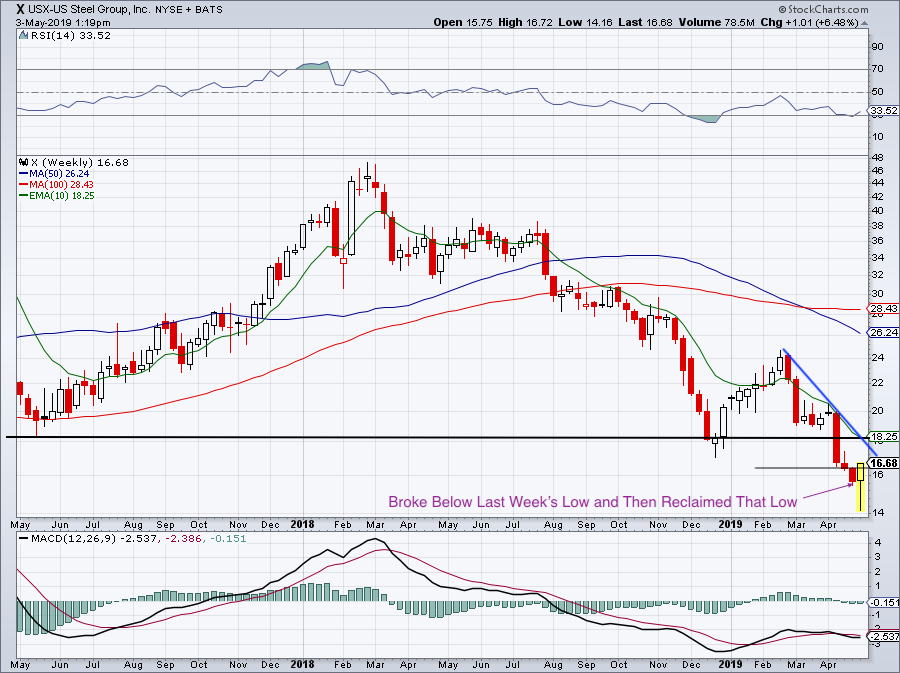Select the USX-US Steel Group, Inc. title
Image resolution: width=900 pixels, height=673 pixels.
pos(89,9)
